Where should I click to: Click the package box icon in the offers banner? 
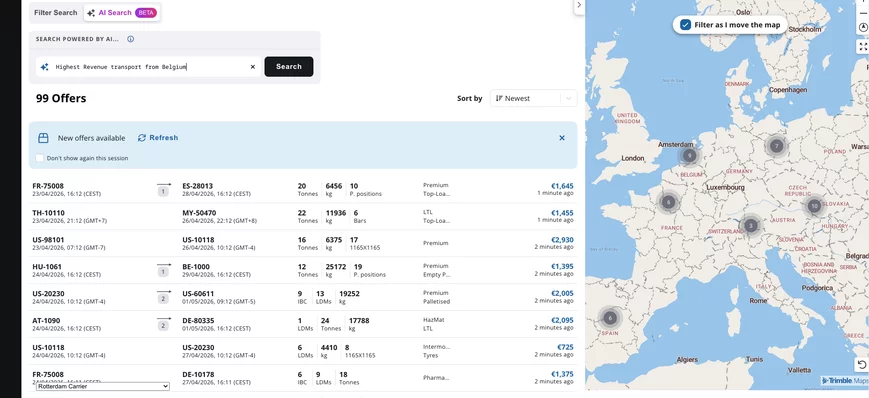[43, 138]
